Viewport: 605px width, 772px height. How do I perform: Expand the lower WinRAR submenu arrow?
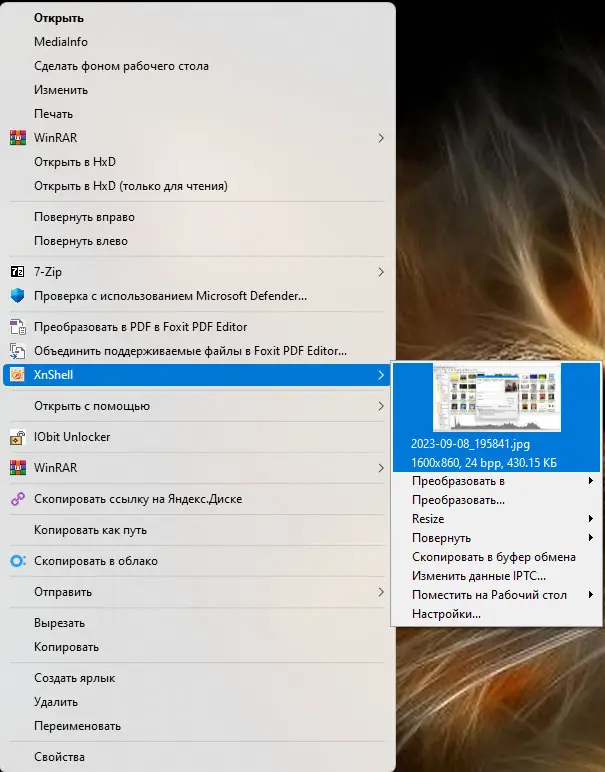click(381, 468)
